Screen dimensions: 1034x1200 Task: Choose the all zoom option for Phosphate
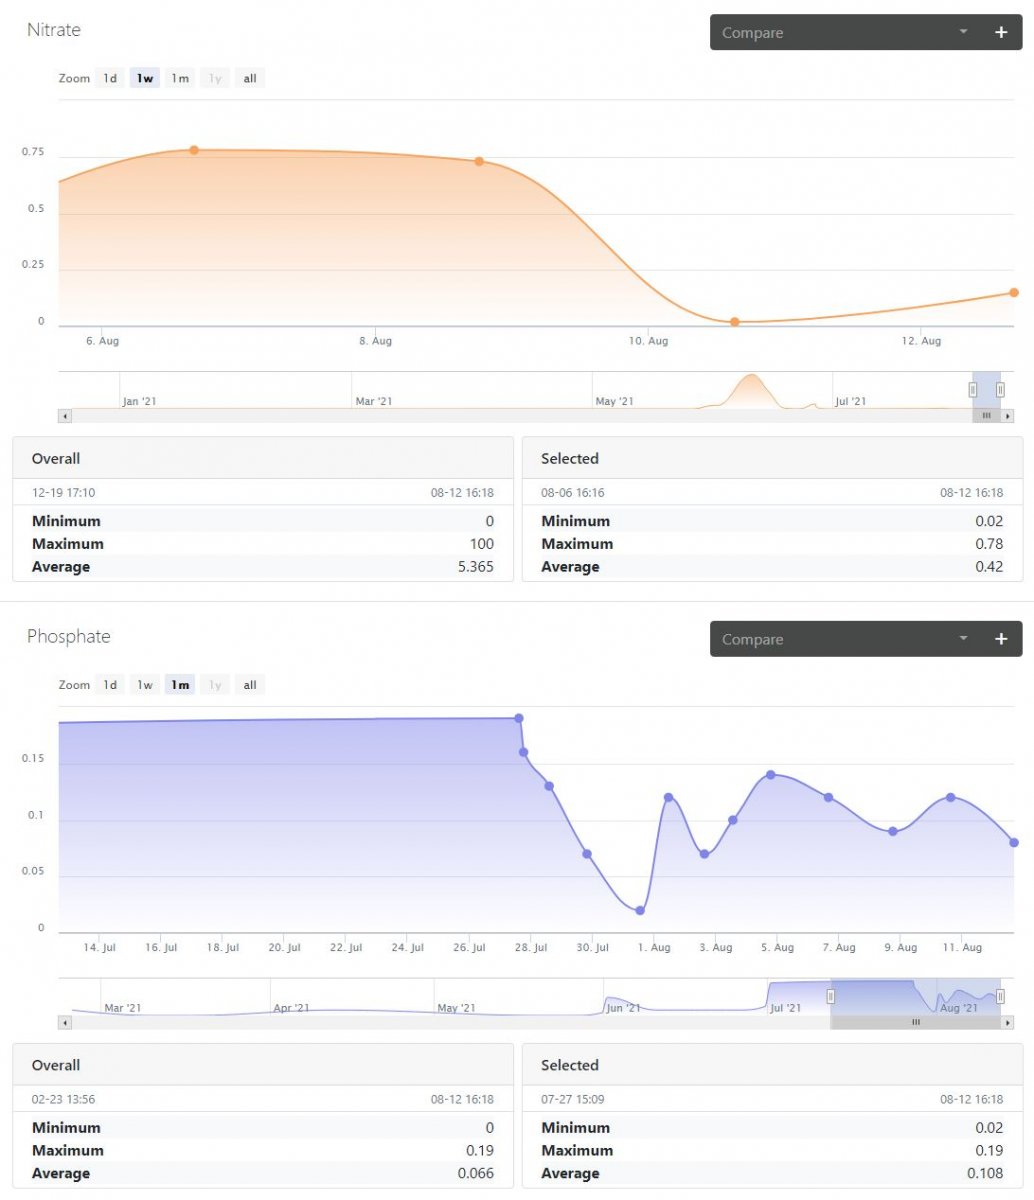[x=250, y=685]
